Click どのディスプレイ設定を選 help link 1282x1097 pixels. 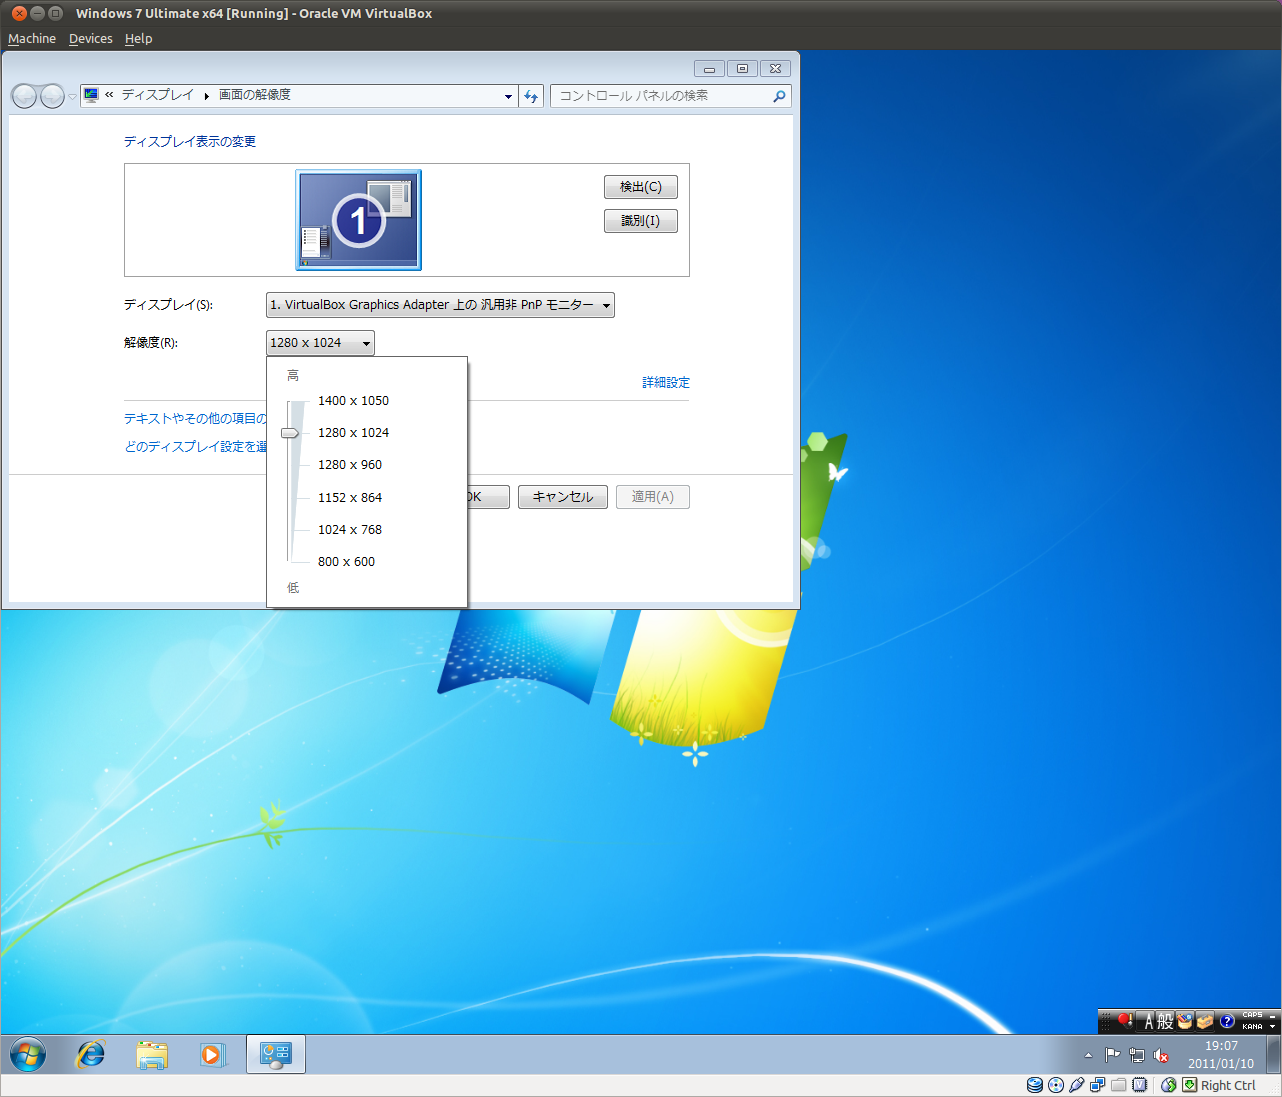coord(196,447)
